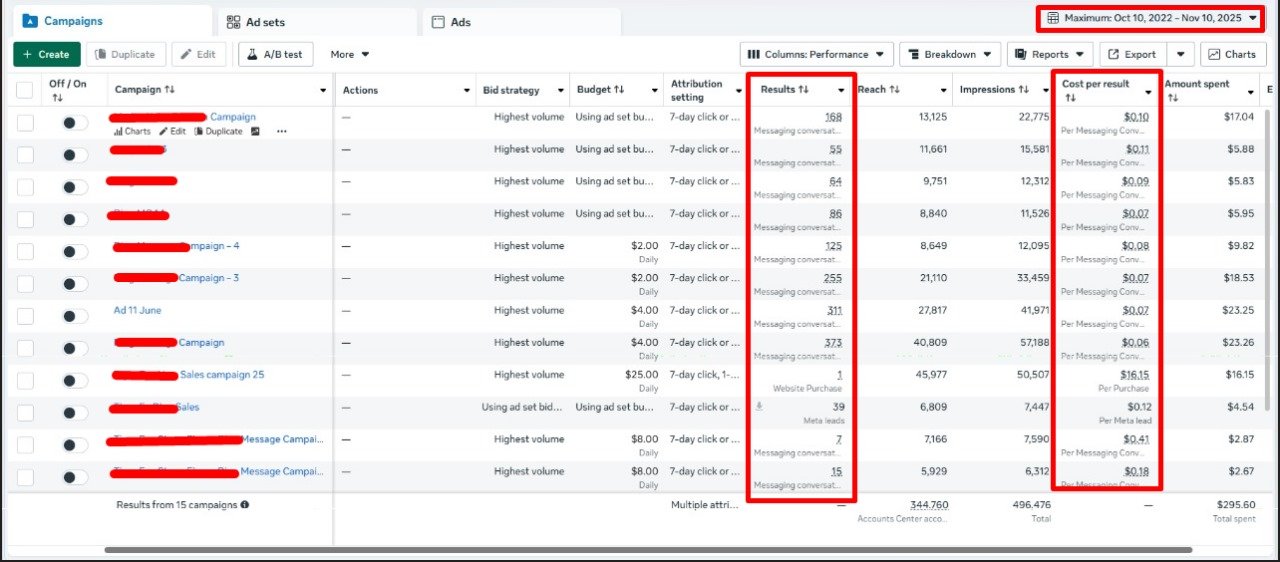Open the Reach column dropdown arrow
Screen dimensions: 1280x562
(942, 91)
